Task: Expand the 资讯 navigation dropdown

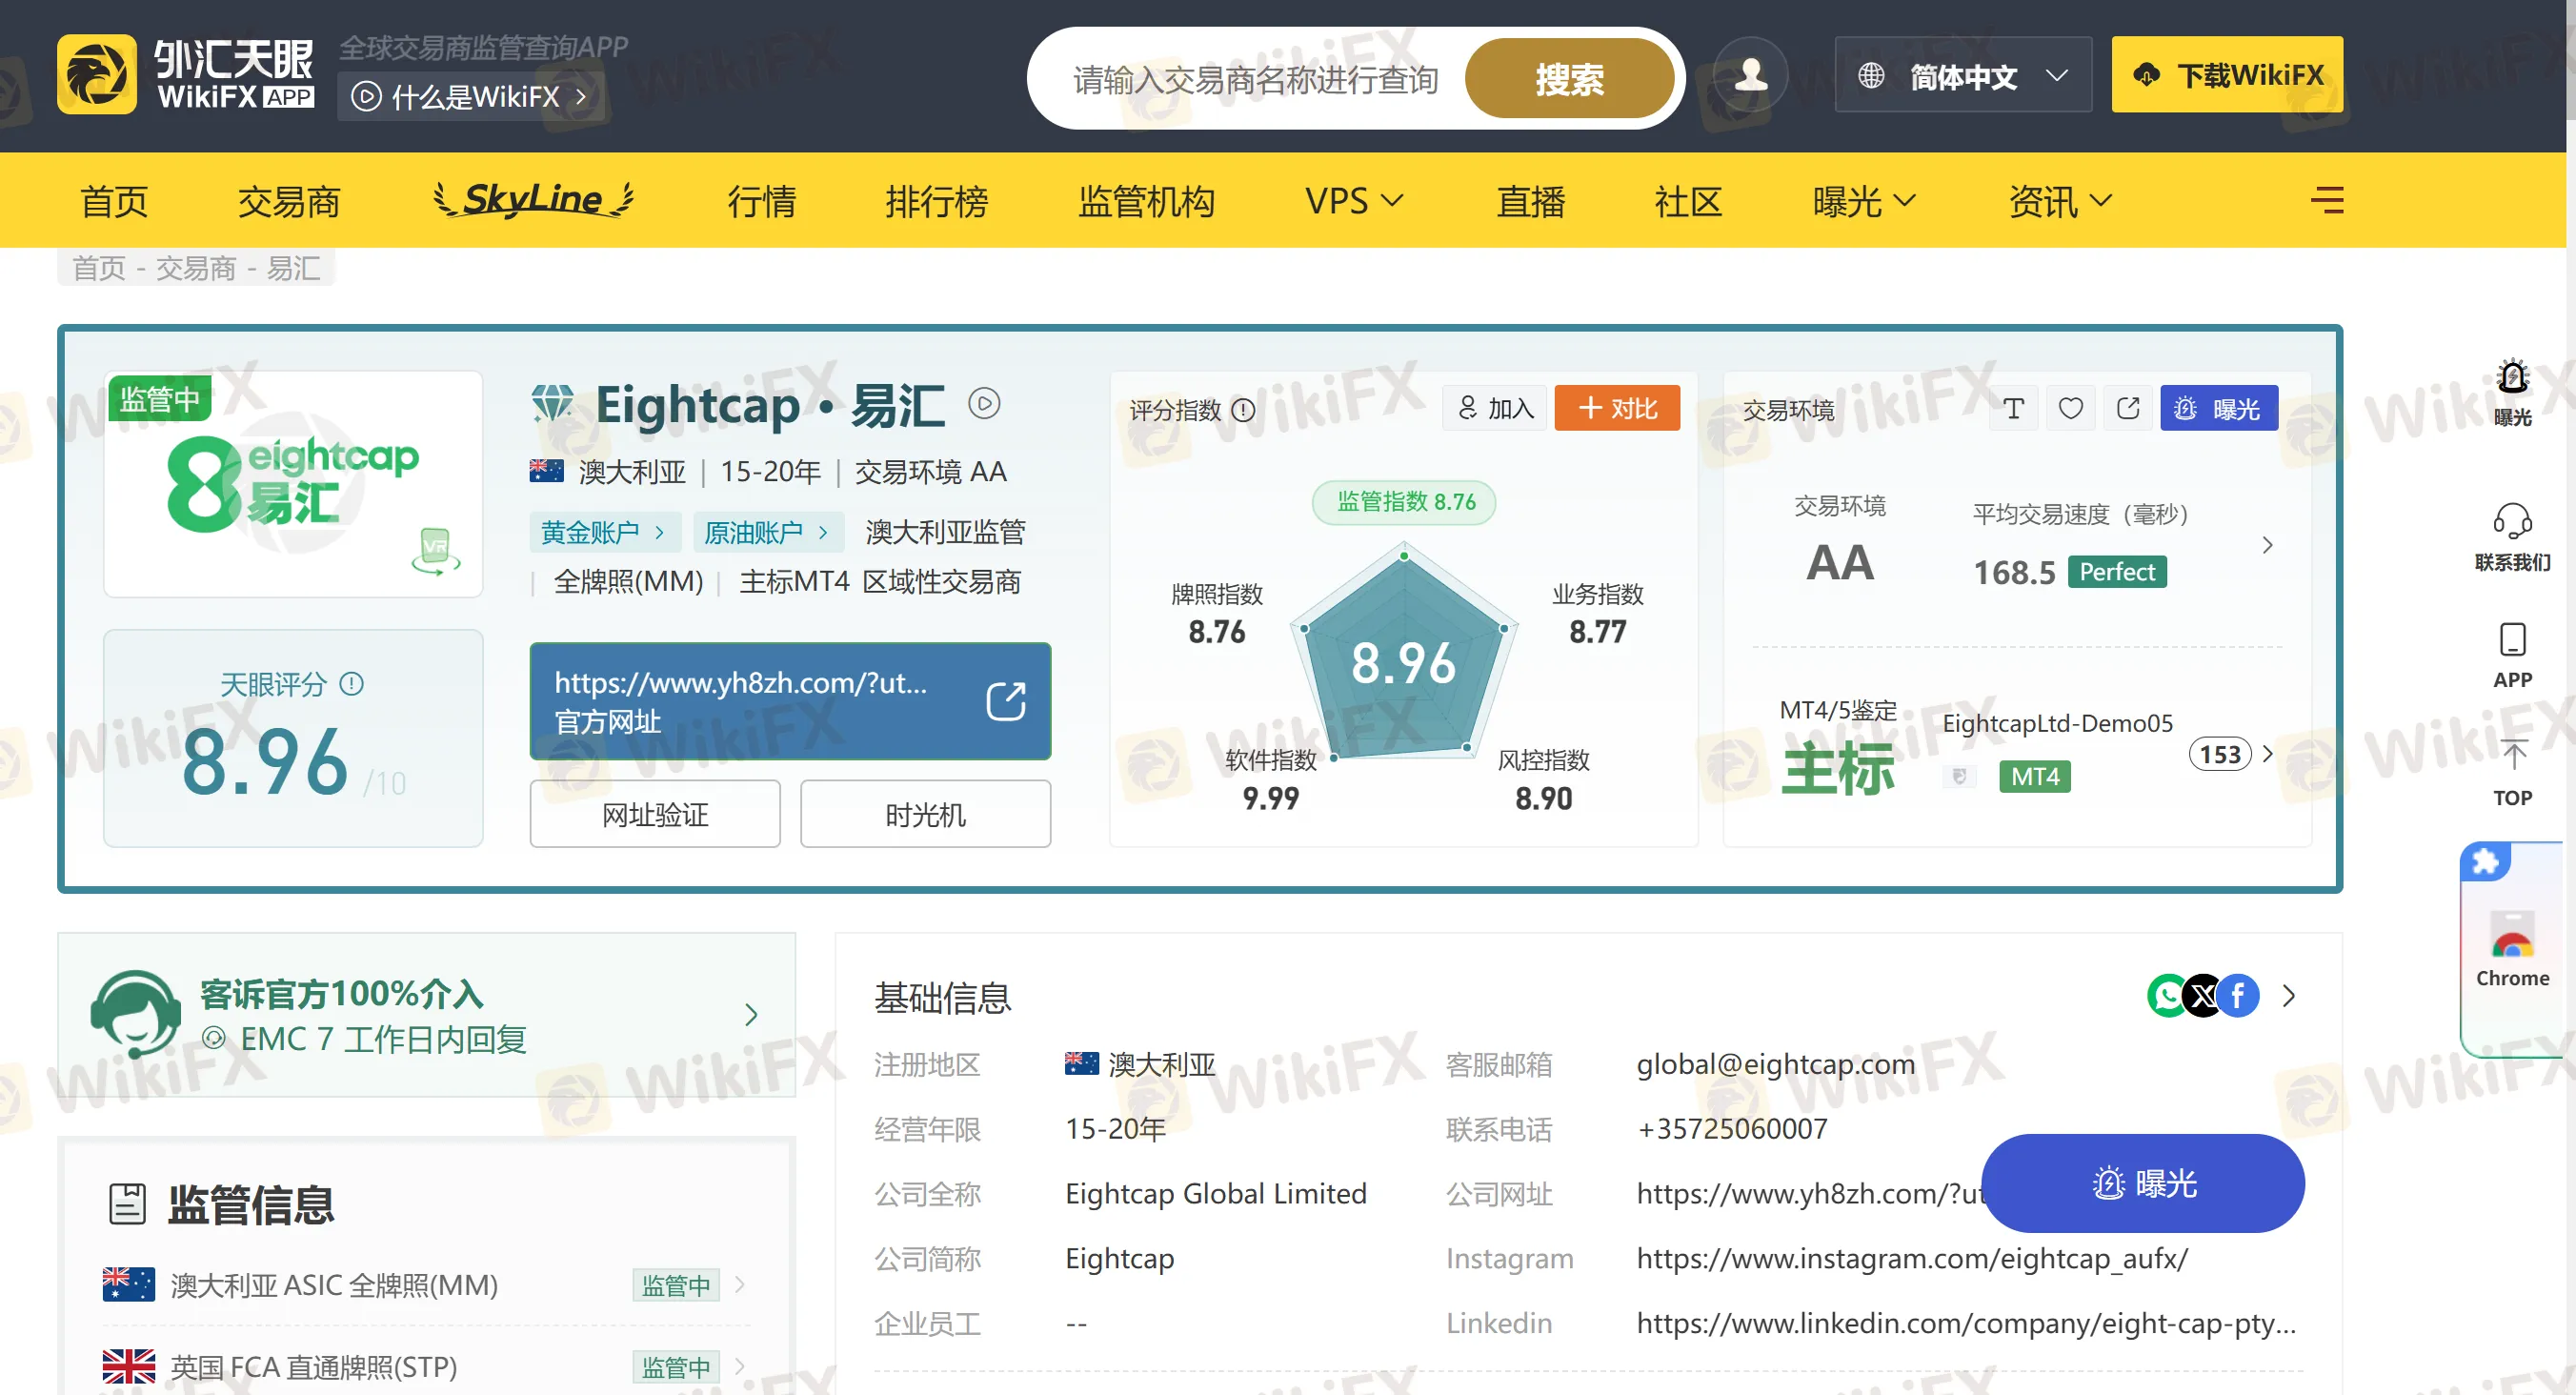Action: pos(2060,201)
